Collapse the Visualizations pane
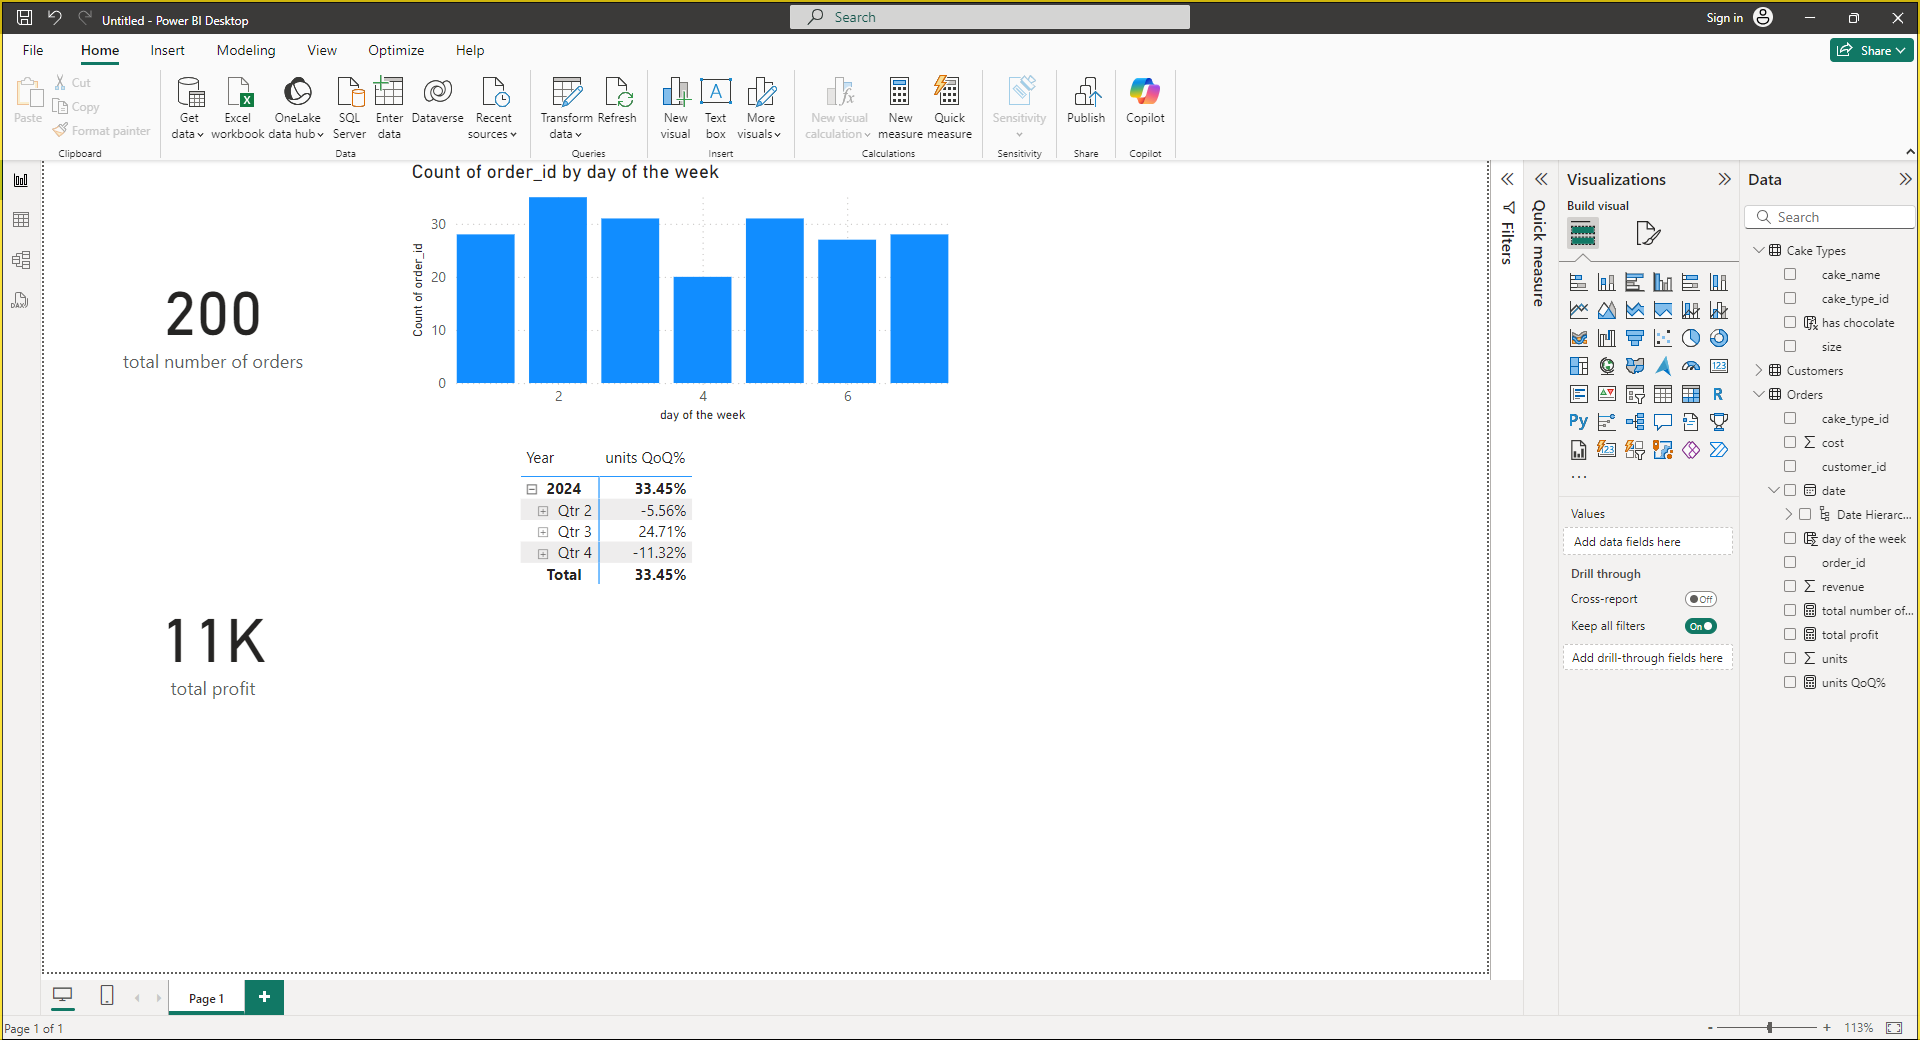The width and height of the screenshot is (1920, 1040). point(1724,180)
